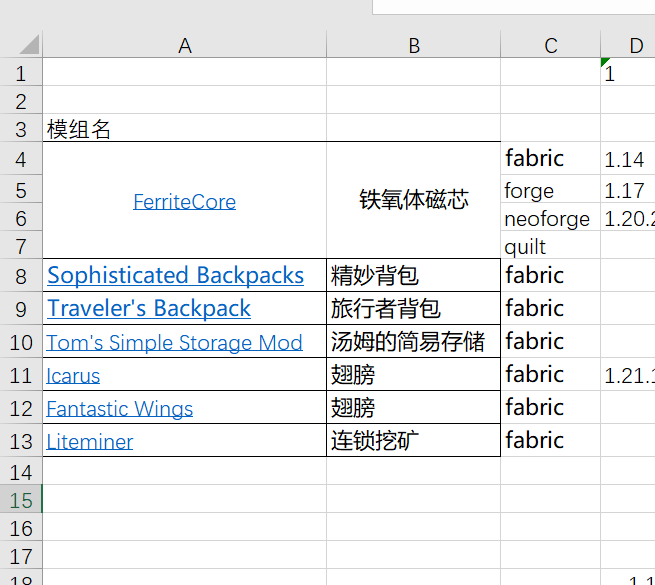Click the green error indicator in D1

(605, 63)
